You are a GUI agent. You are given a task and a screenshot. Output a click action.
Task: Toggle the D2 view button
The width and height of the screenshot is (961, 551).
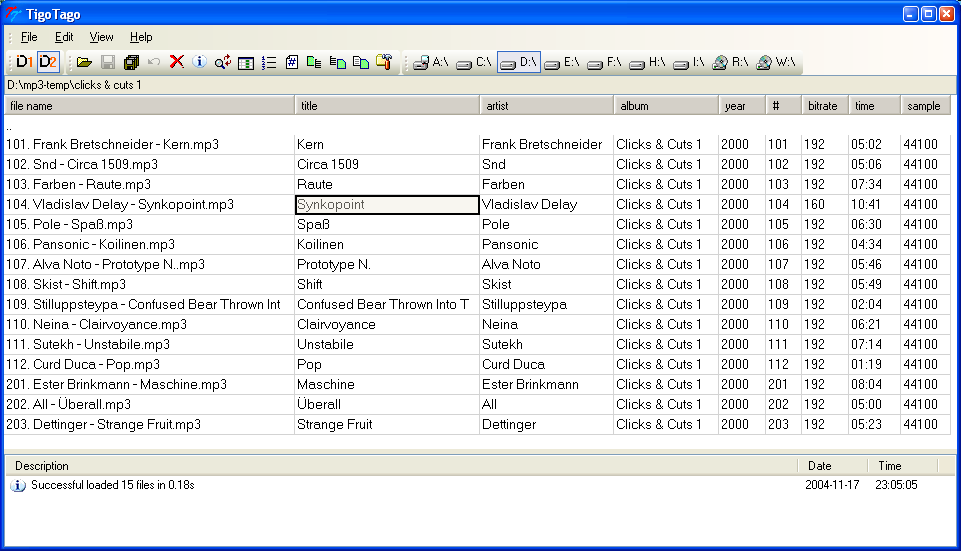click(x=48, y=62)
